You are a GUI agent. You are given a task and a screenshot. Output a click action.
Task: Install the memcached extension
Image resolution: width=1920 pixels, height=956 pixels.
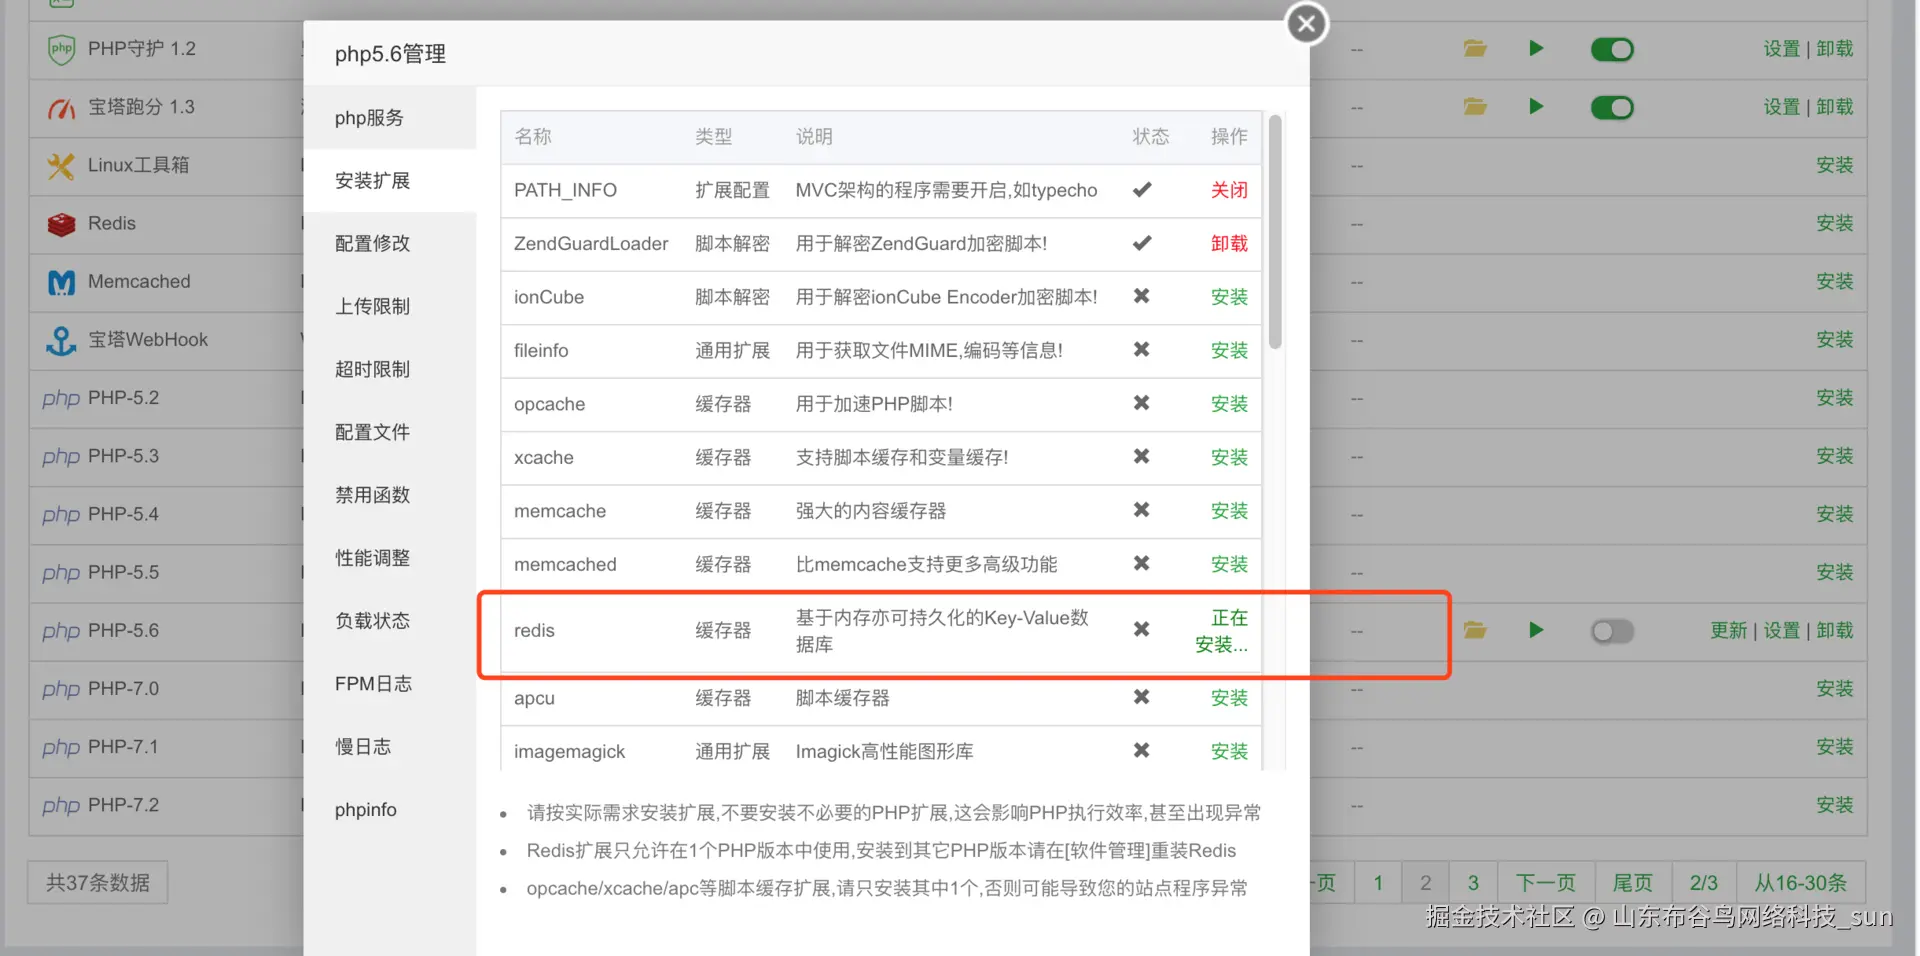pos(1229,565)
